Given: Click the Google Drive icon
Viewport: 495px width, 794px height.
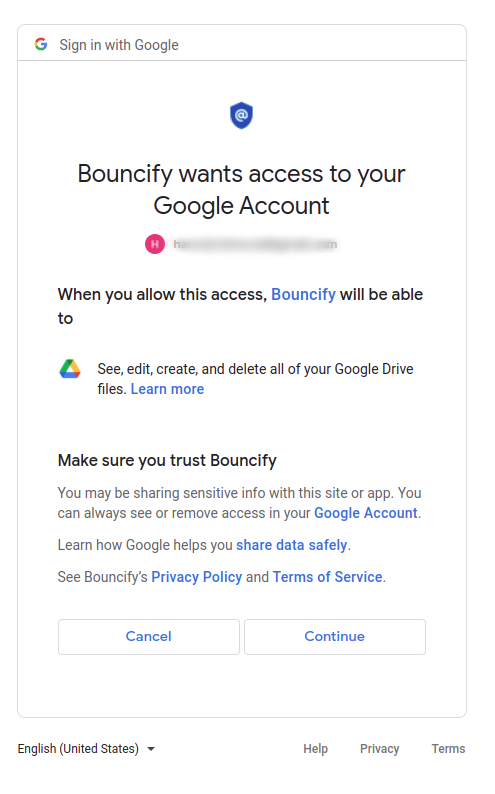Looking at the screenshot, I should pyautogui.click(x=70, y=369).
